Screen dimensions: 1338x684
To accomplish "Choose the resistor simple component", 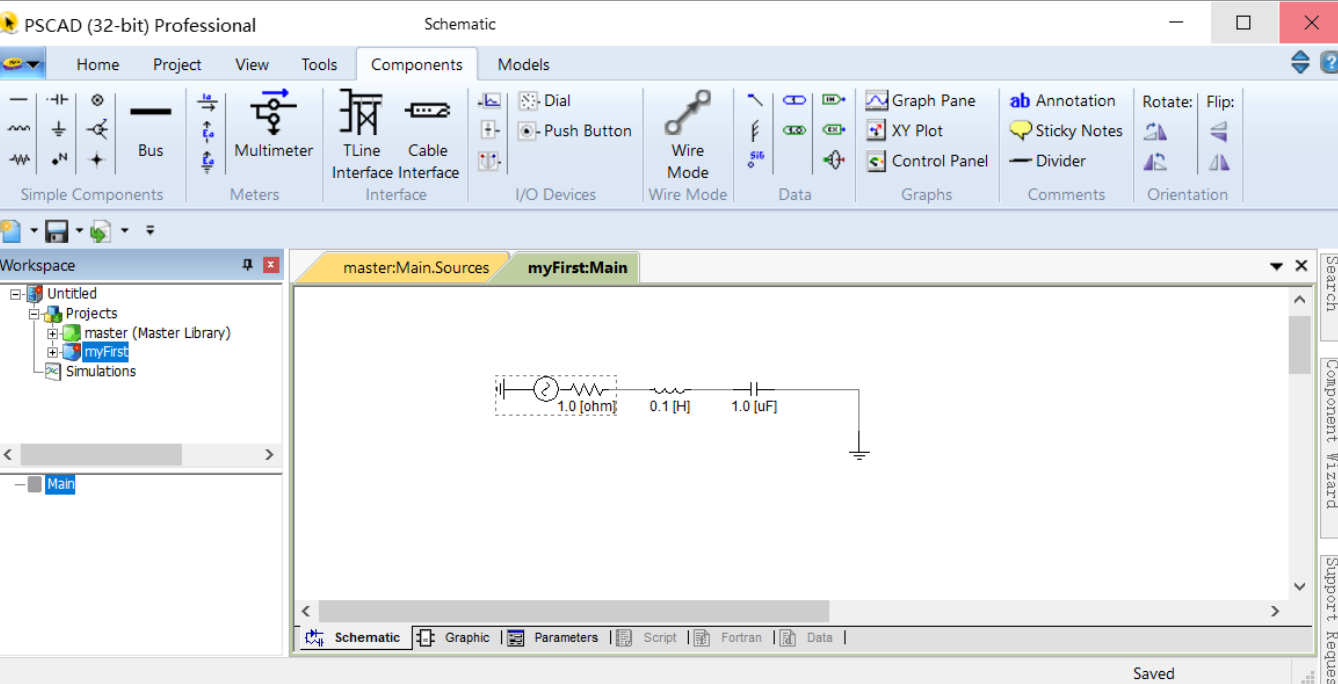I will click(19, 159).
